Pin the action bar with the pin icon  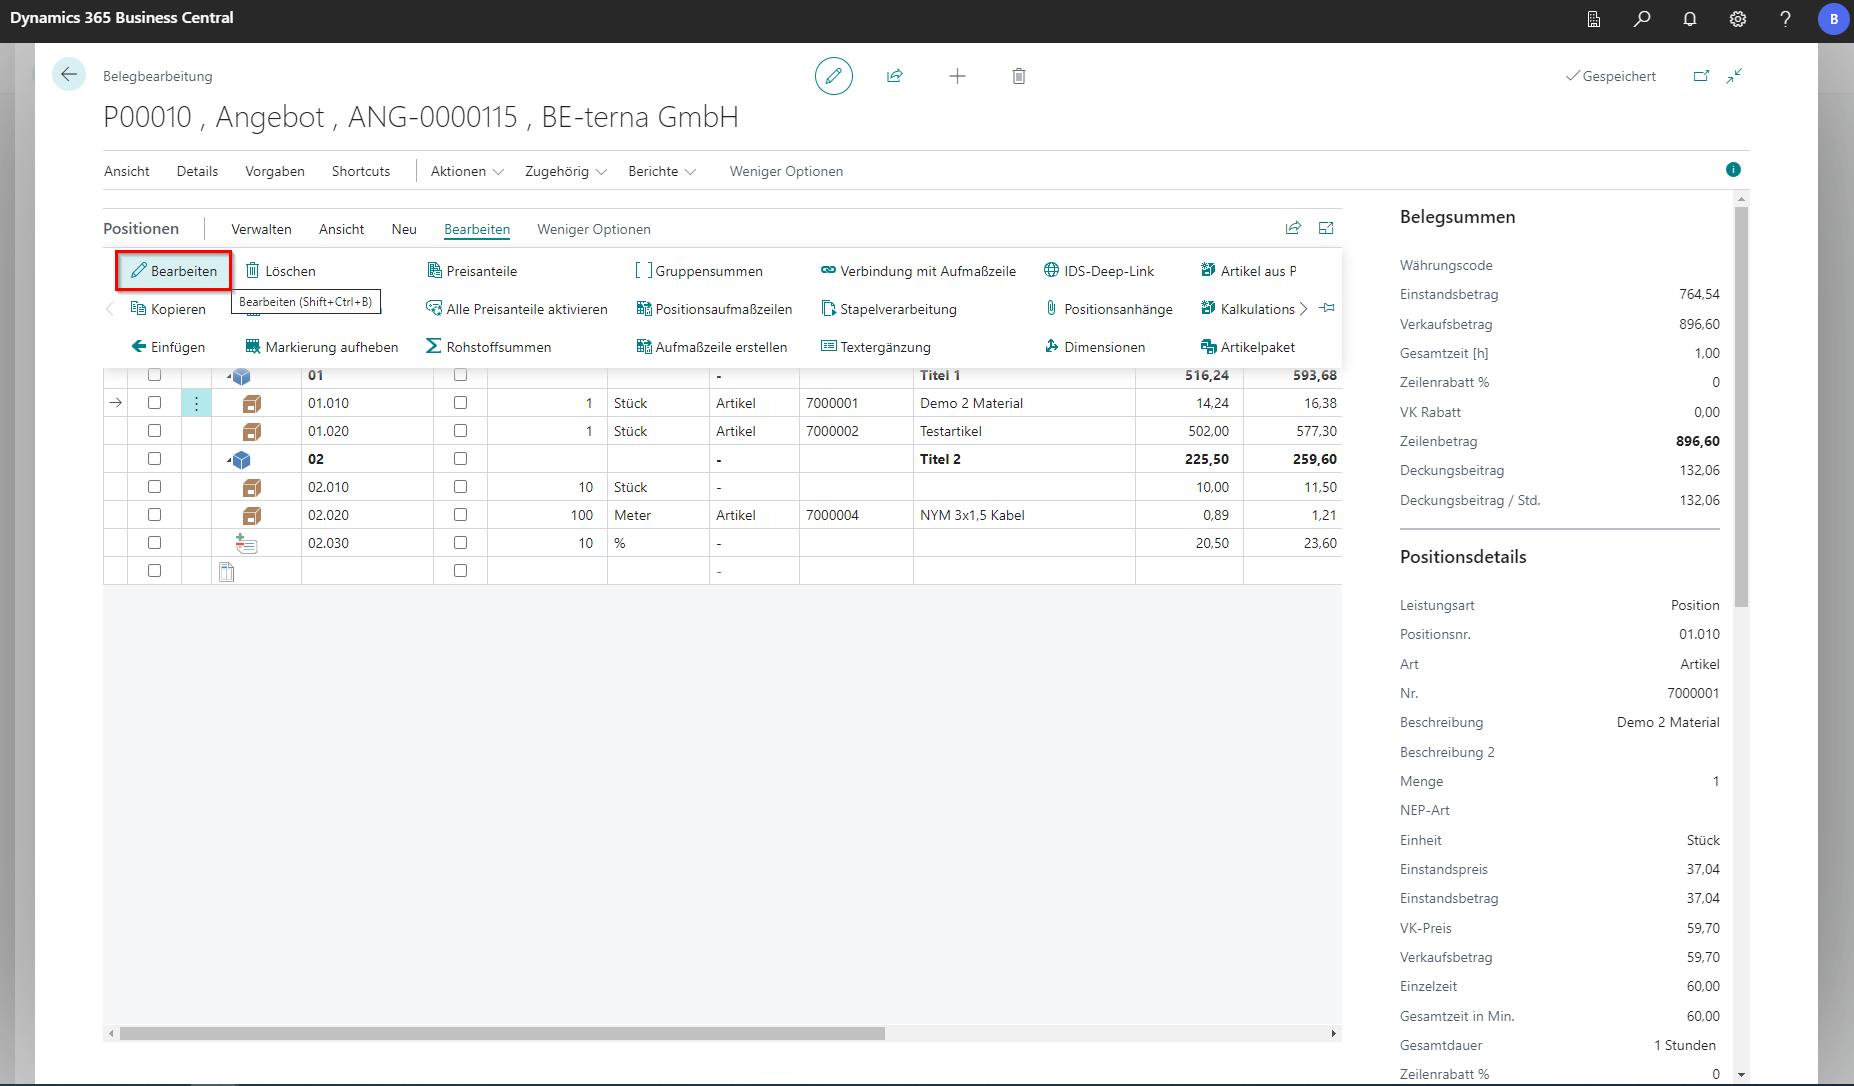[x=1327, y=308]
